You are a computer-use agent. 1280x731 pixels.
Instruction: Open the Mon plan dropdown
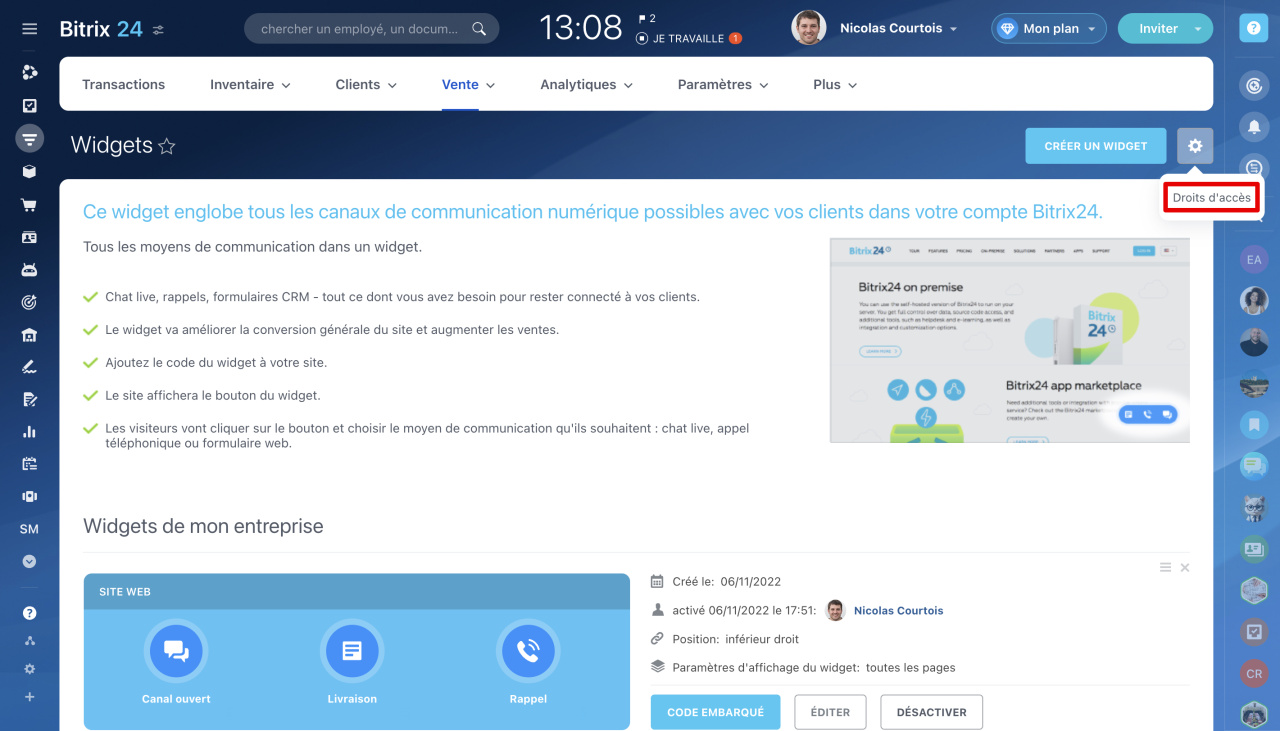point(1049,29)
